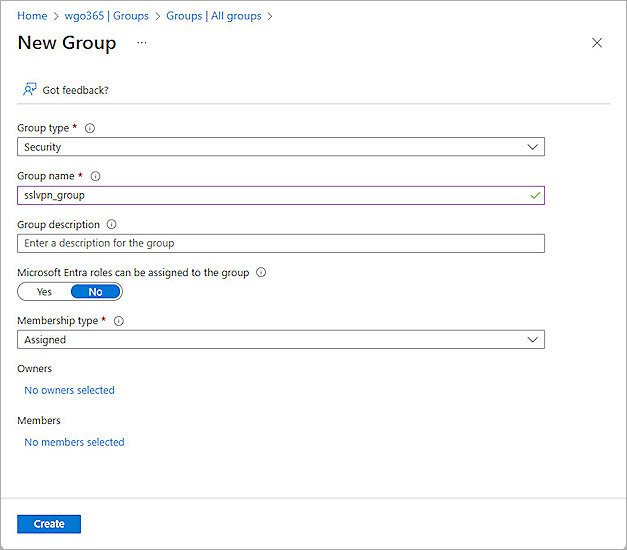Click the No owners selected link
This screenshot has height=550, width=627.
click(x=70, y=390)
